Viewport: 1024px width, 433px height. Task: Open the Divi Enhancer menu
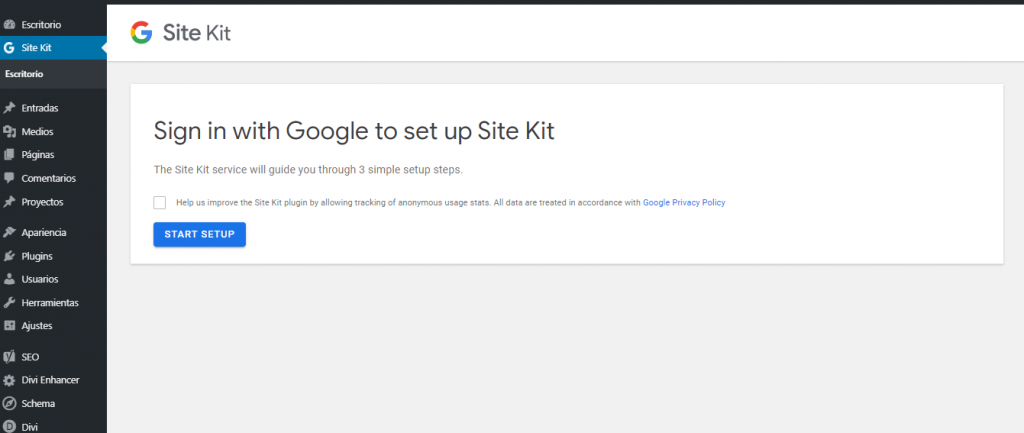click(54, 380)
